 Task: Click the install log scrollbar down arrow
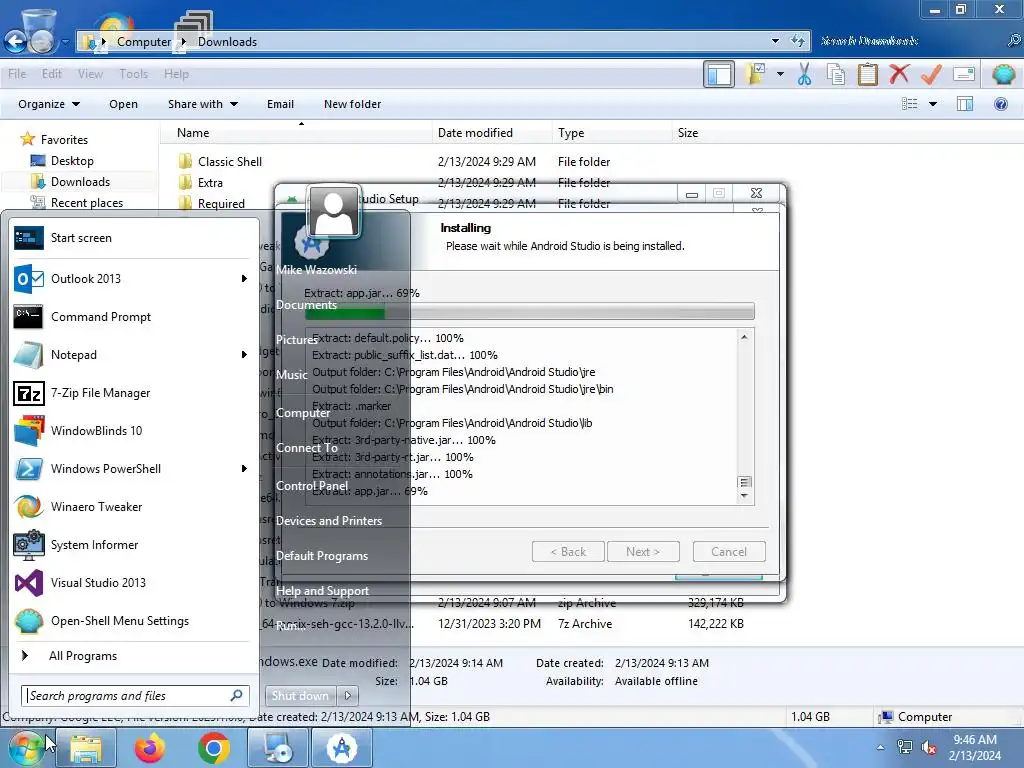744,497
